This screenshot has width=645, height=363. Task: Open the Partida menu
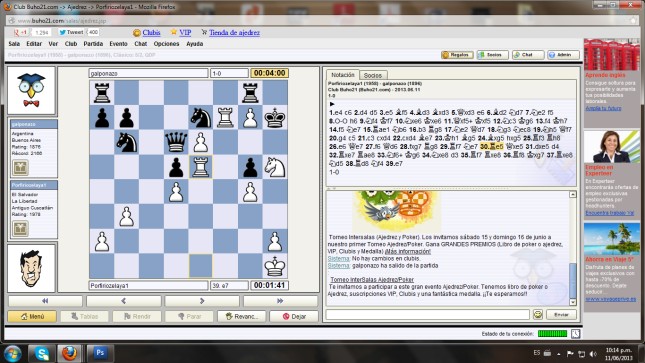tap(93, 44)
